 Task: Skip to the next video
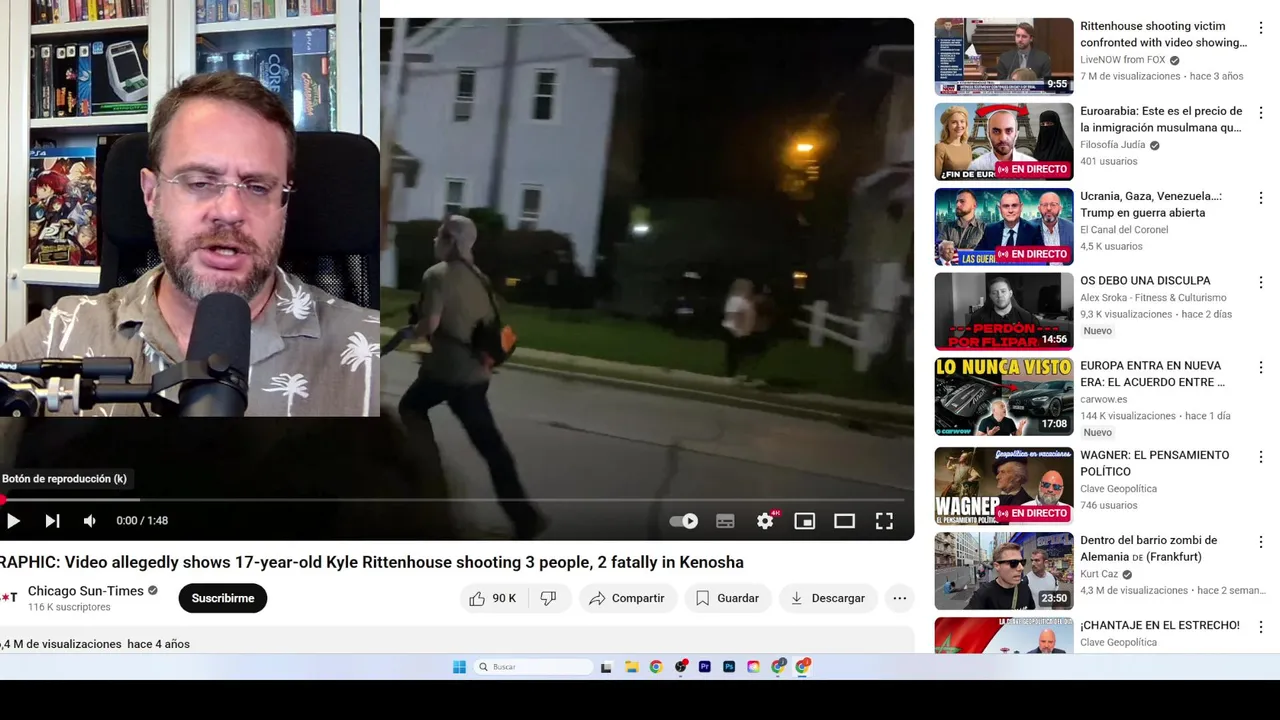pos(52,521)
